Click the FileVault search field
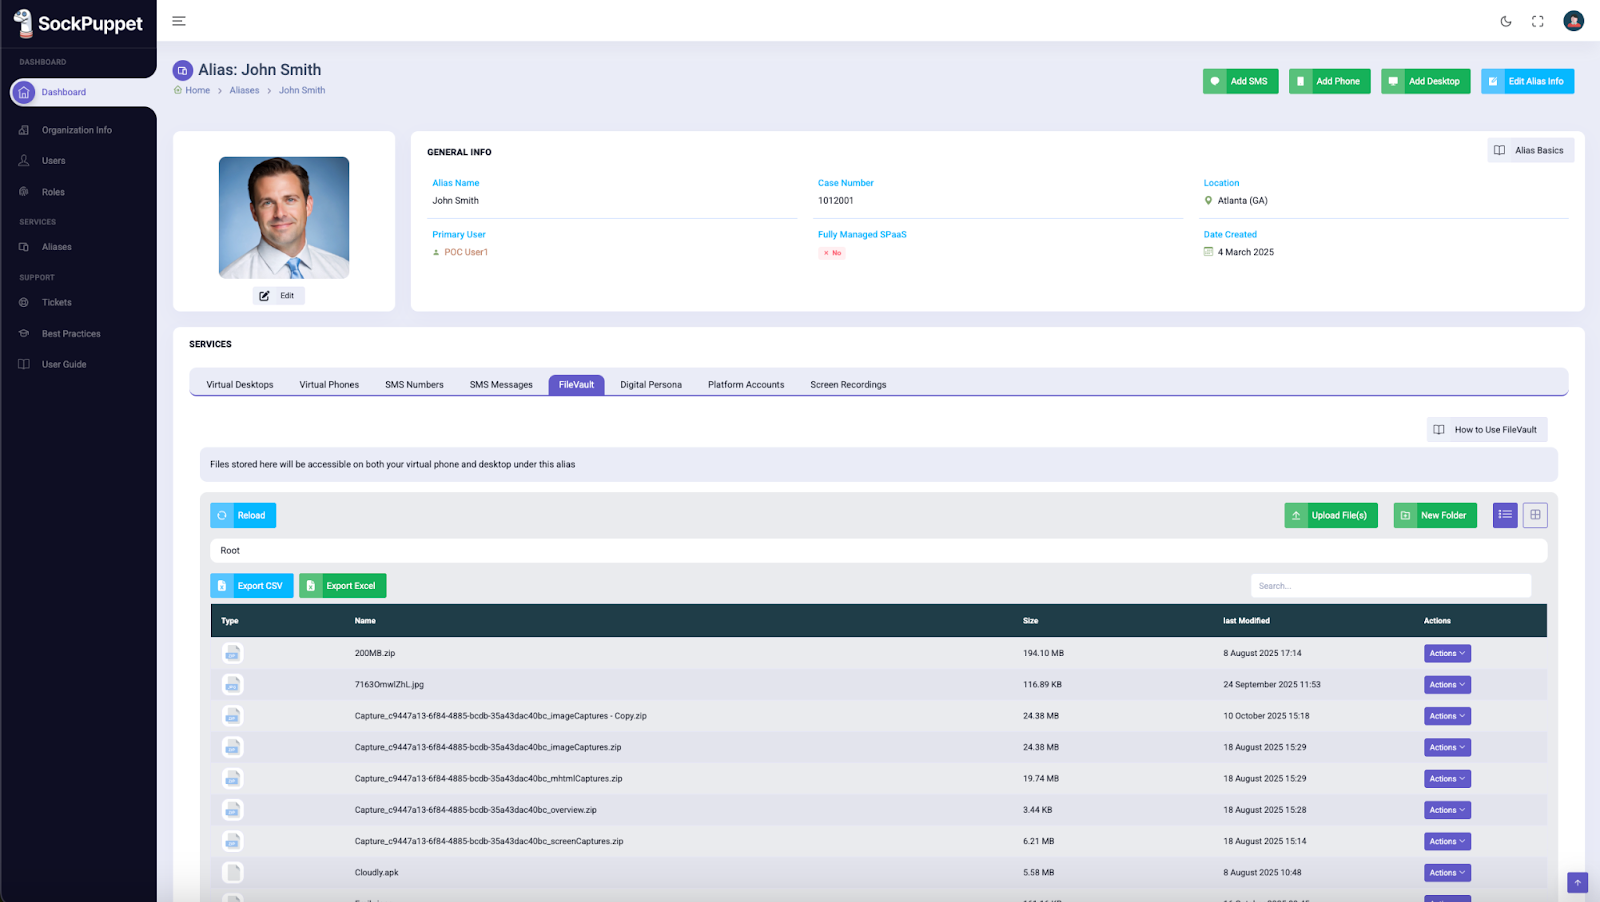This screenshot has height=902, width=1600. click(1390, 586)
